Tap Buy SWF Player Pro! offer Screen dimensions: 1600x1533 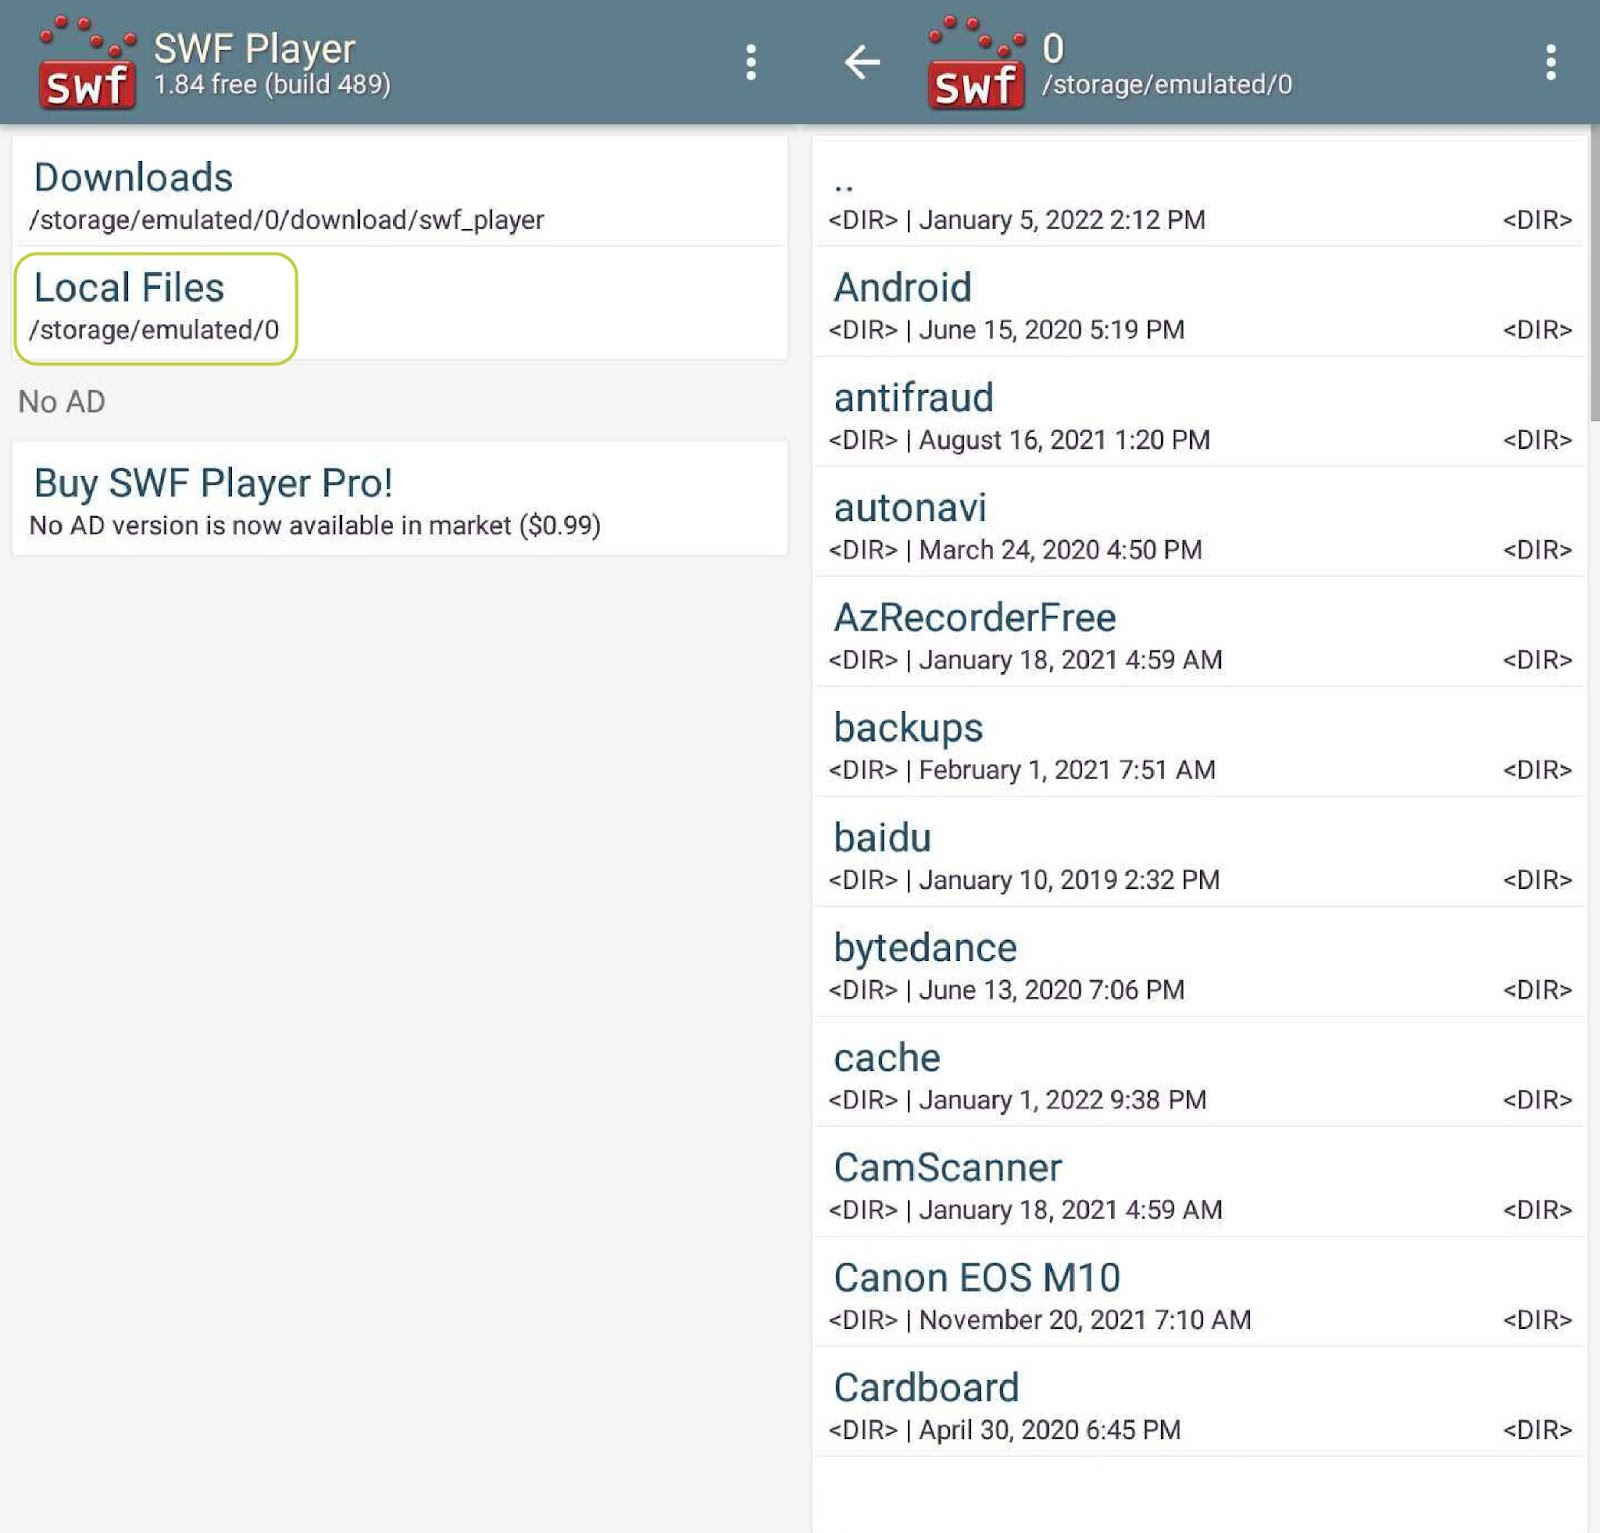[x=400, y=500]
